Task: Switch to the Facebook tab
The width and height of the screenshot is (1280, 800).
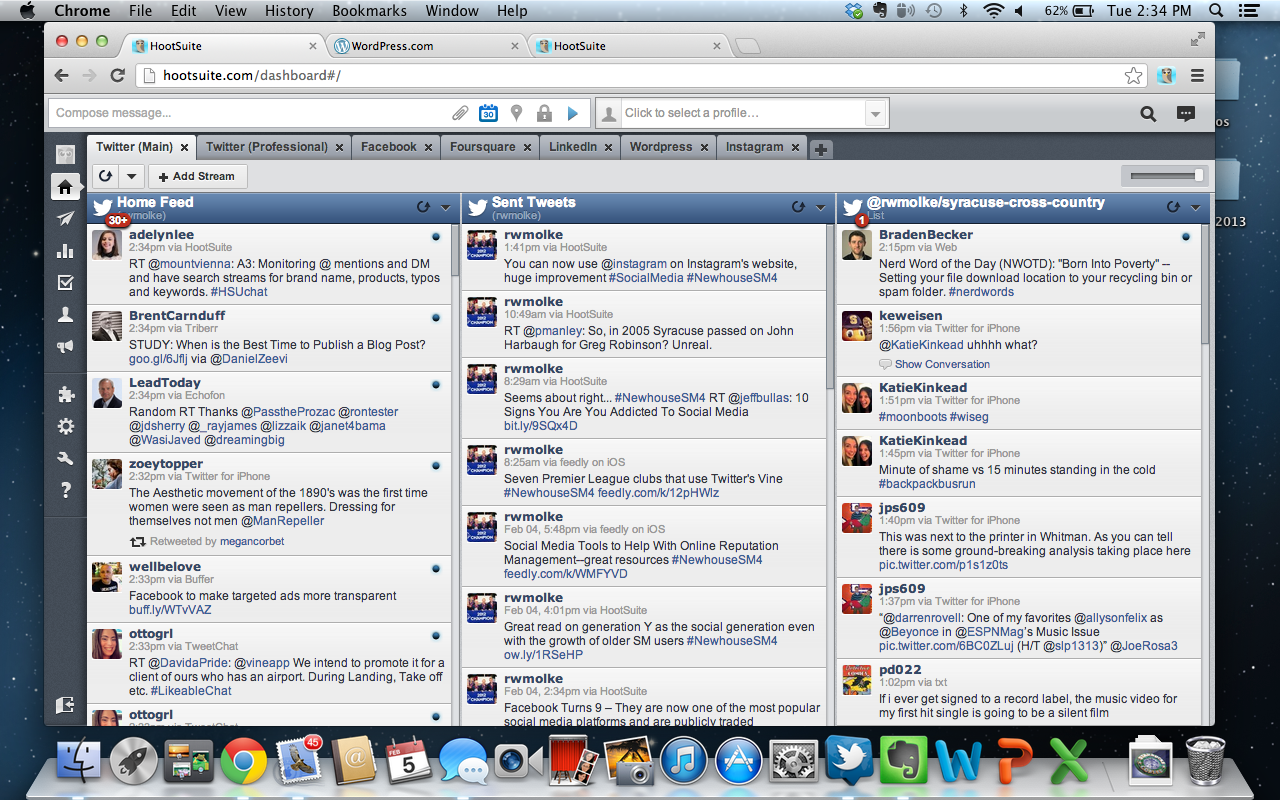Action: (x=388, y=147)
